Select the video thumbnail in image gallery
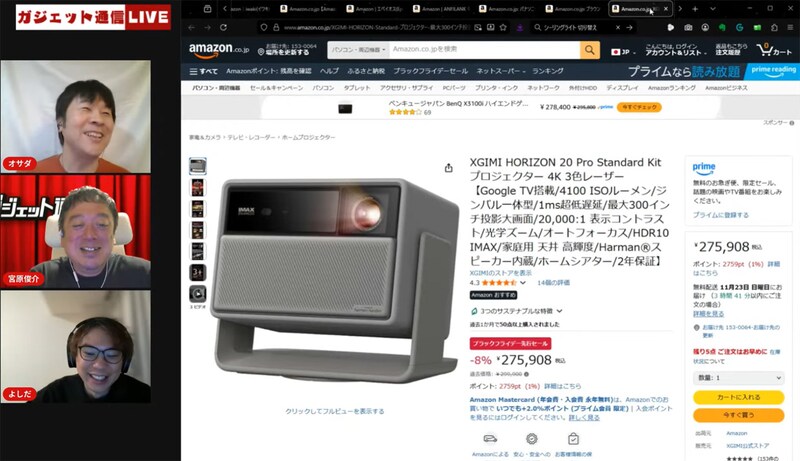The image size is (800, 461). (x=197, y=294)
